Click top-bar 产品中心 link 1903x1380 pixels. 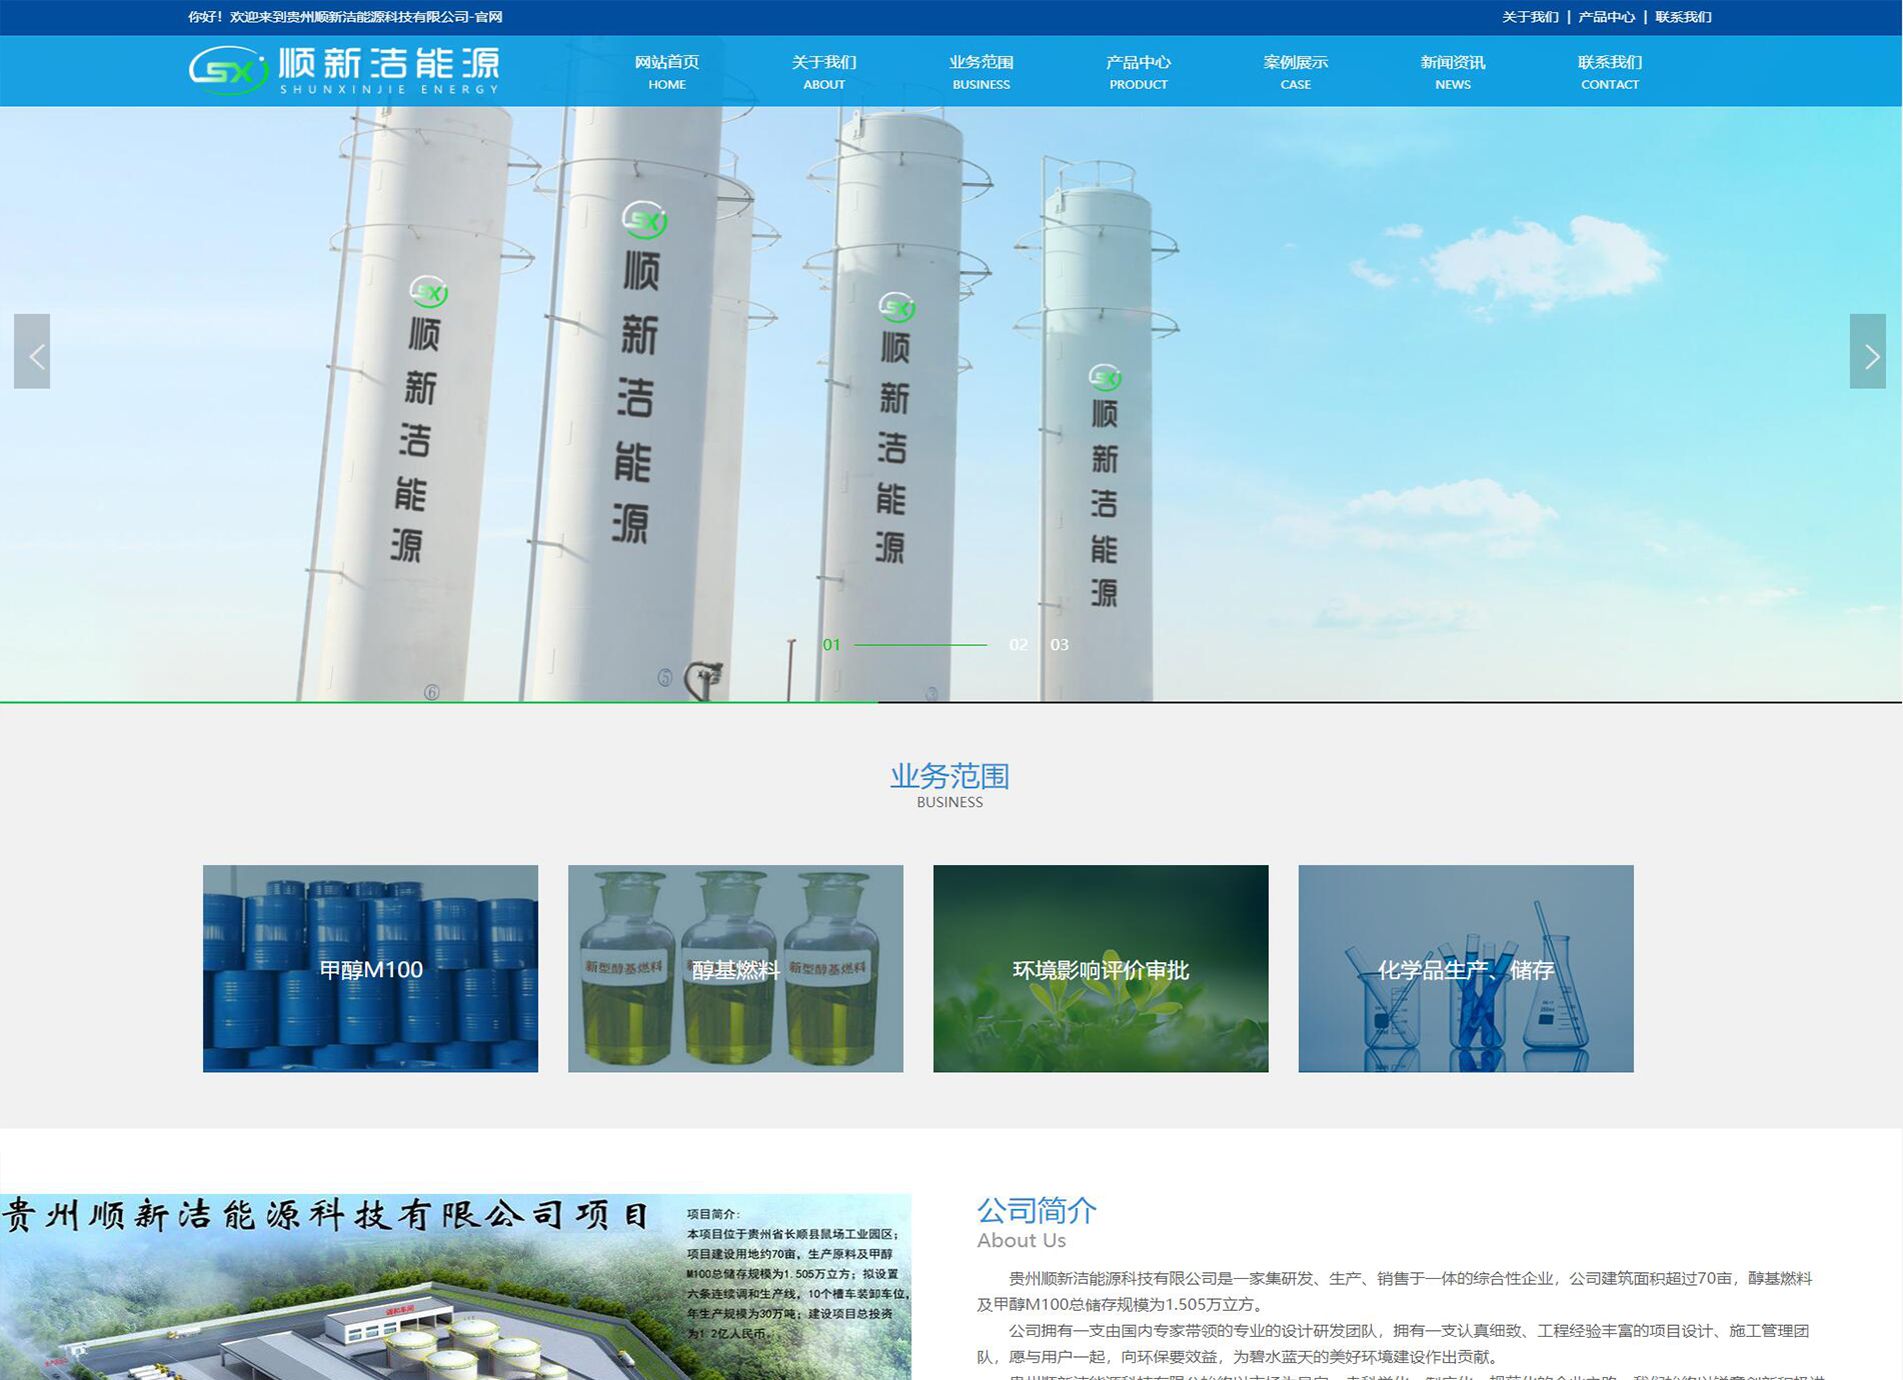click(1607, 17)
